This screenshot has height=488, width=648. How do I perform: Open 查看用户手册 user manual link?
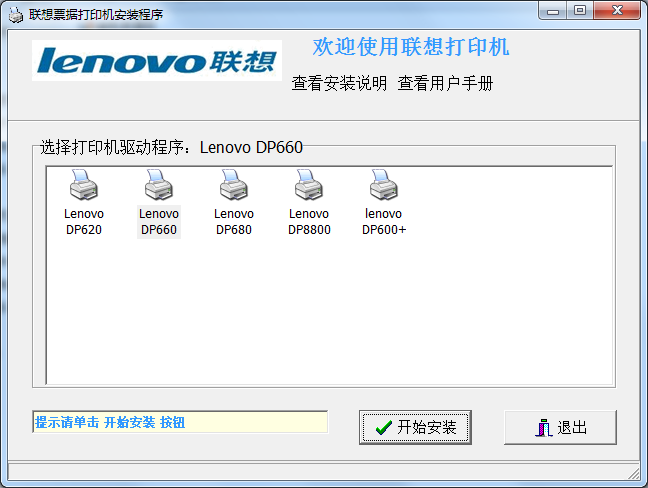(445, 83)
